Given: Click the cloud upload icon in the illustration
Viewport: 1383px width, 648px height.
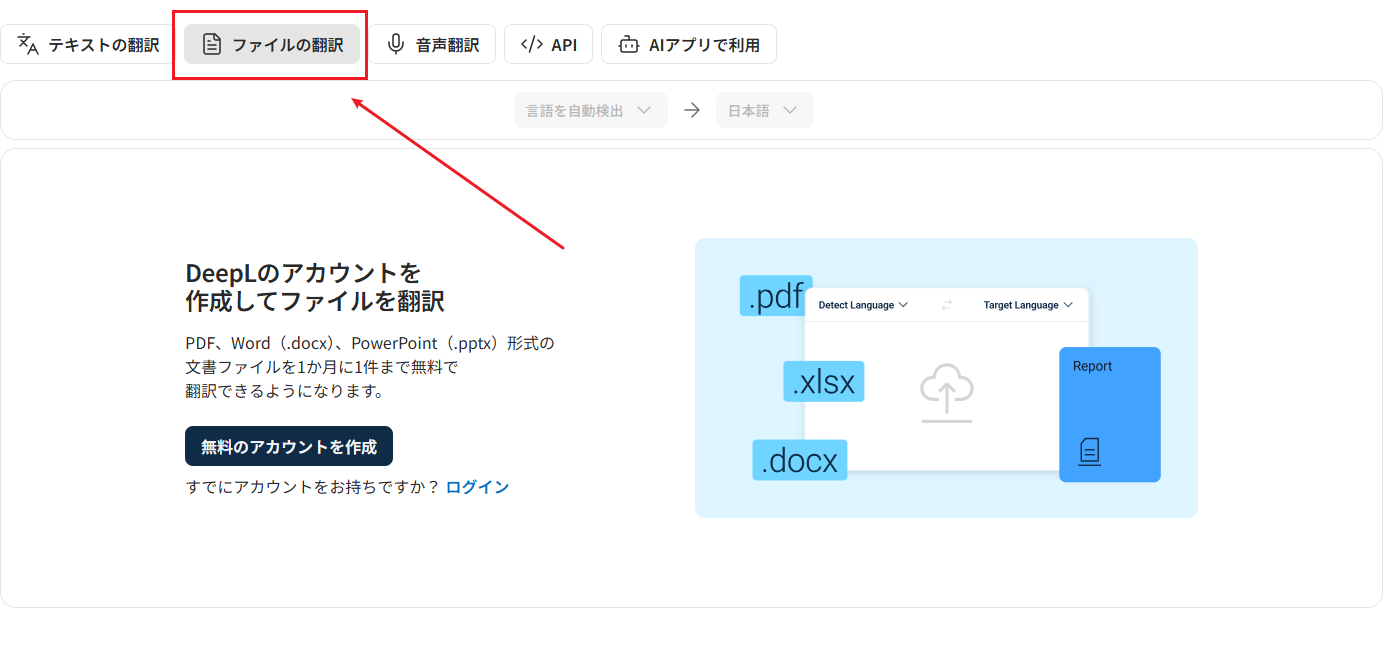Looking at the screenshot, I should tap(947, 393).
